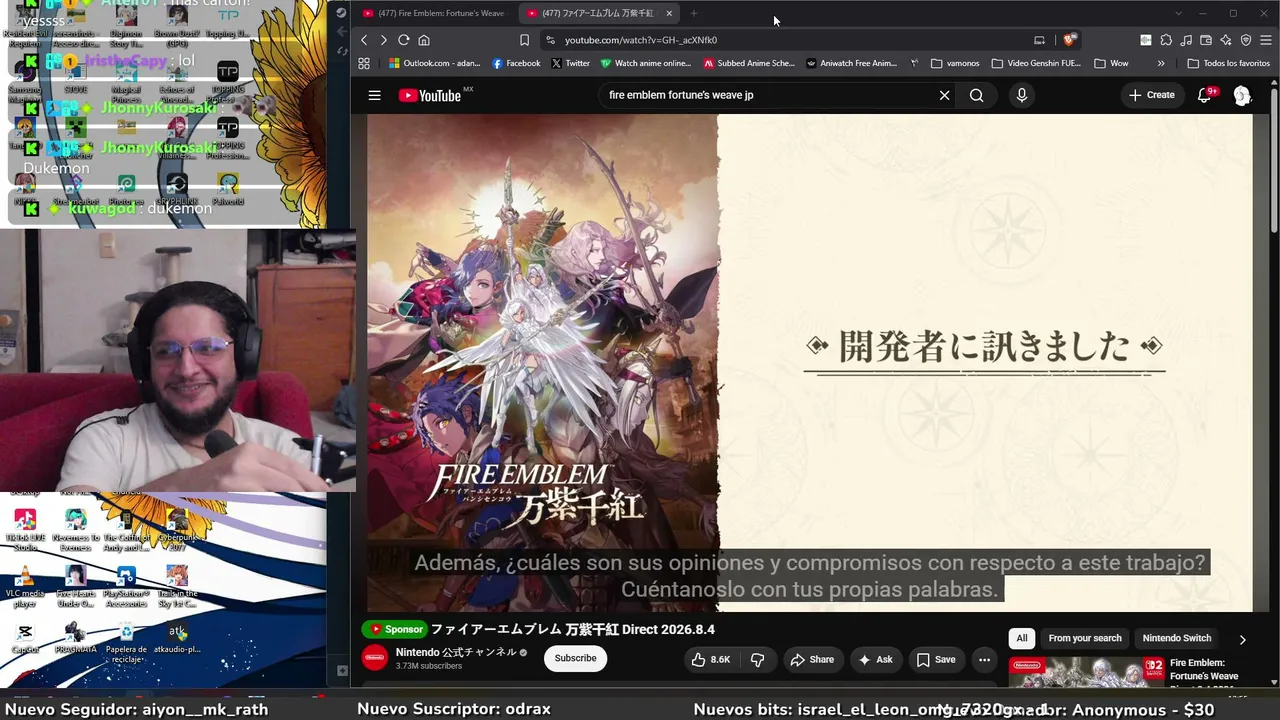
Task: Open the browser tab list dropdown
Action: 1178,13
